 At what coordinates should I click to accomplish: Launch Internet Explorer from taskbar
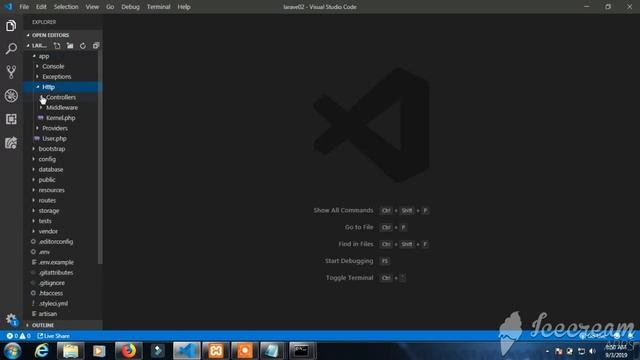pyautogui.click(x=41, y=351)
